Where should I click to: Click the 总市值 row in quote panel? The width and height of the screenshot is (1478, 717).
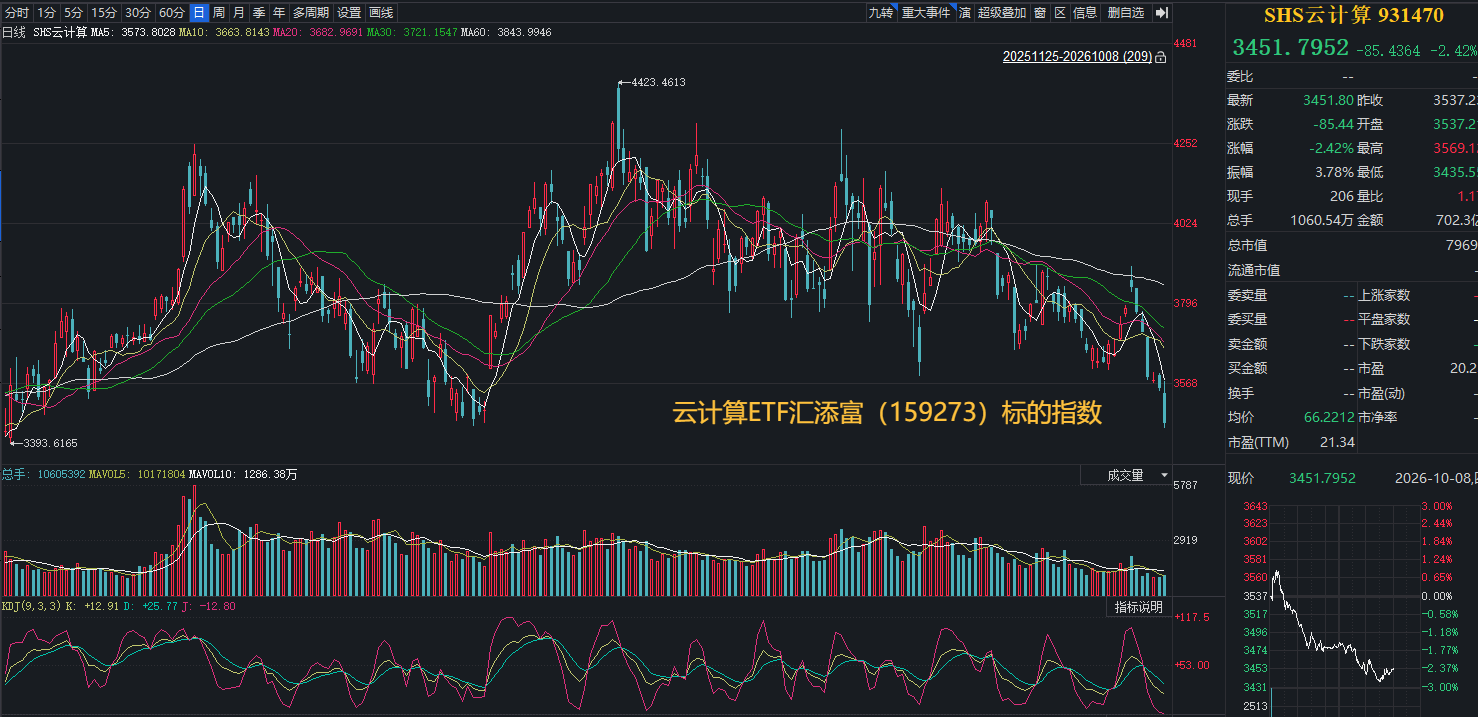coord(1352,245)
